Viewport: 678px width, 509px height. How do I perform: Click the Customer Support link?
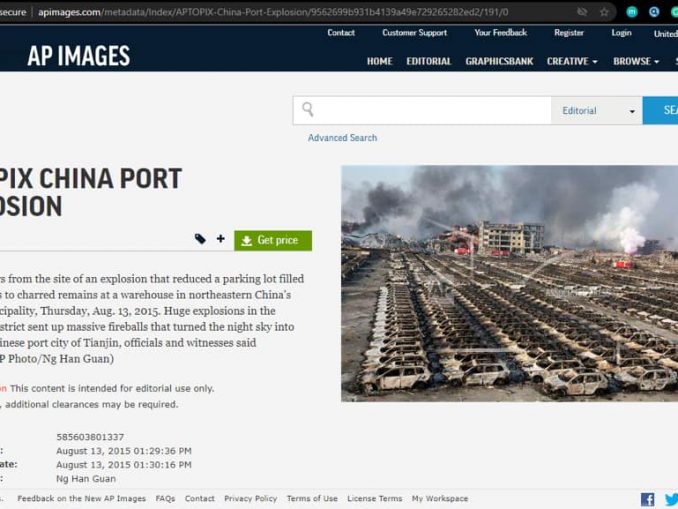414,33
